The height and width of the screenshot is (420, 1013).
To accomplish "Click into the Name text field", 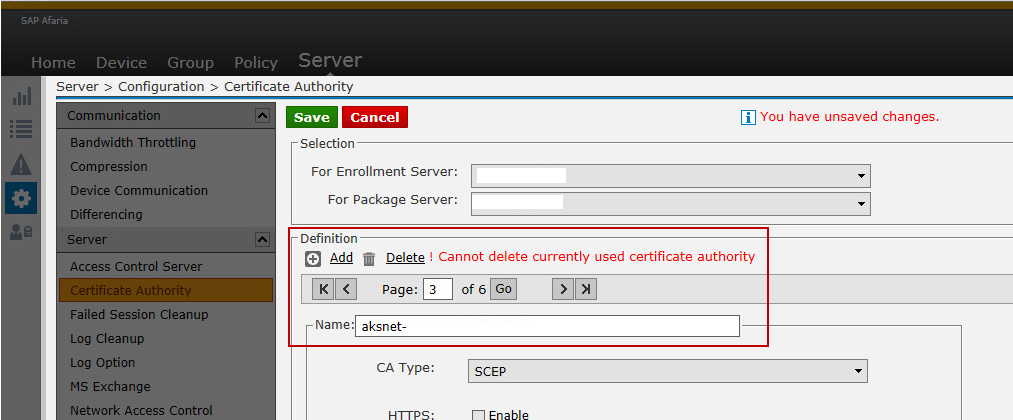I will pyautogui.click(x=547, y=326).
